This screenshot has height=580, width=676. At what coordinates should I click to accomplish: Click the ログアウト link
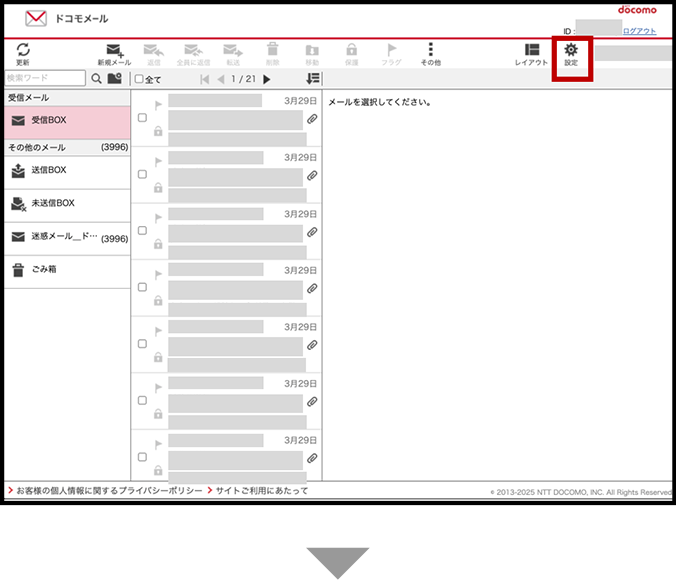639,31
